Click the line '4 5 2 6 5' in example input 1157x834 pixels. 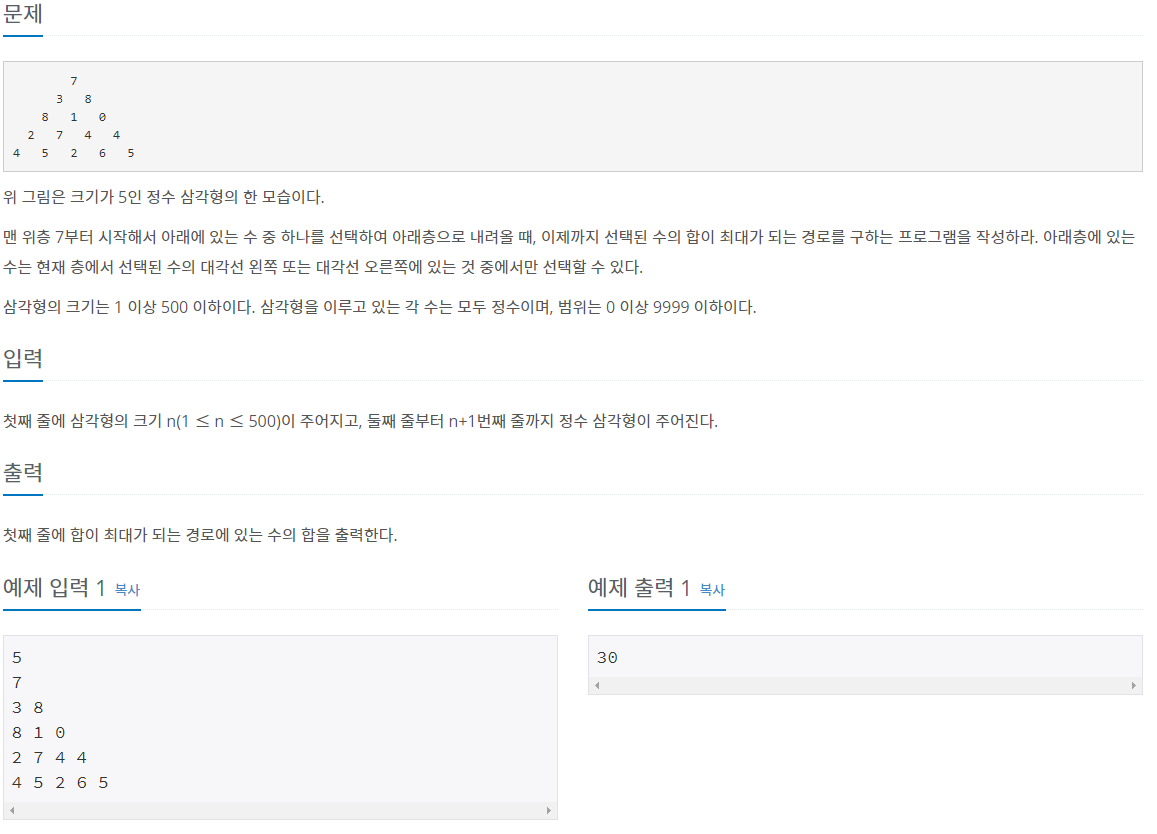(60, 783)
